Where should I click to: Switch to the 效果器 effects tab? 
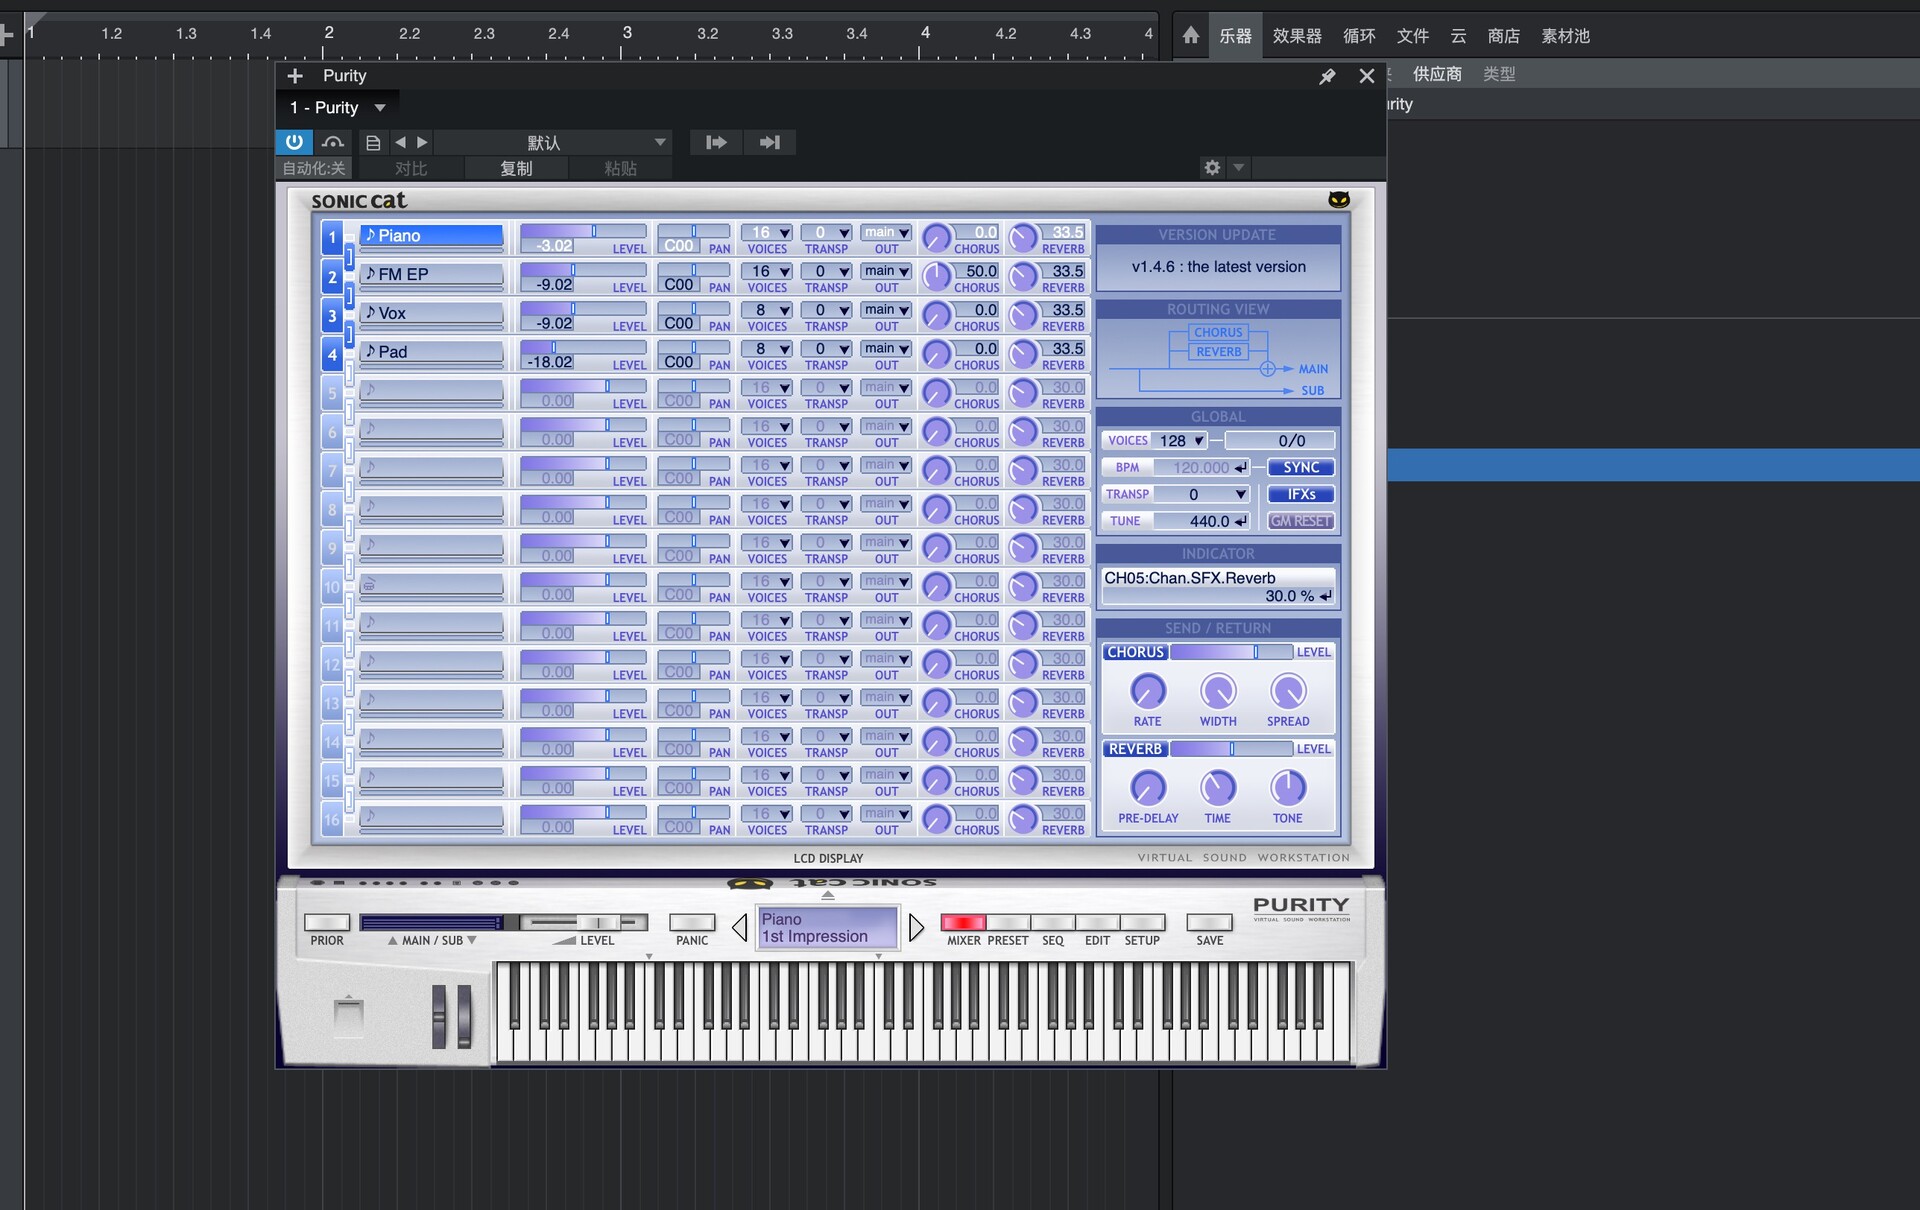[x=1297, y=36]
